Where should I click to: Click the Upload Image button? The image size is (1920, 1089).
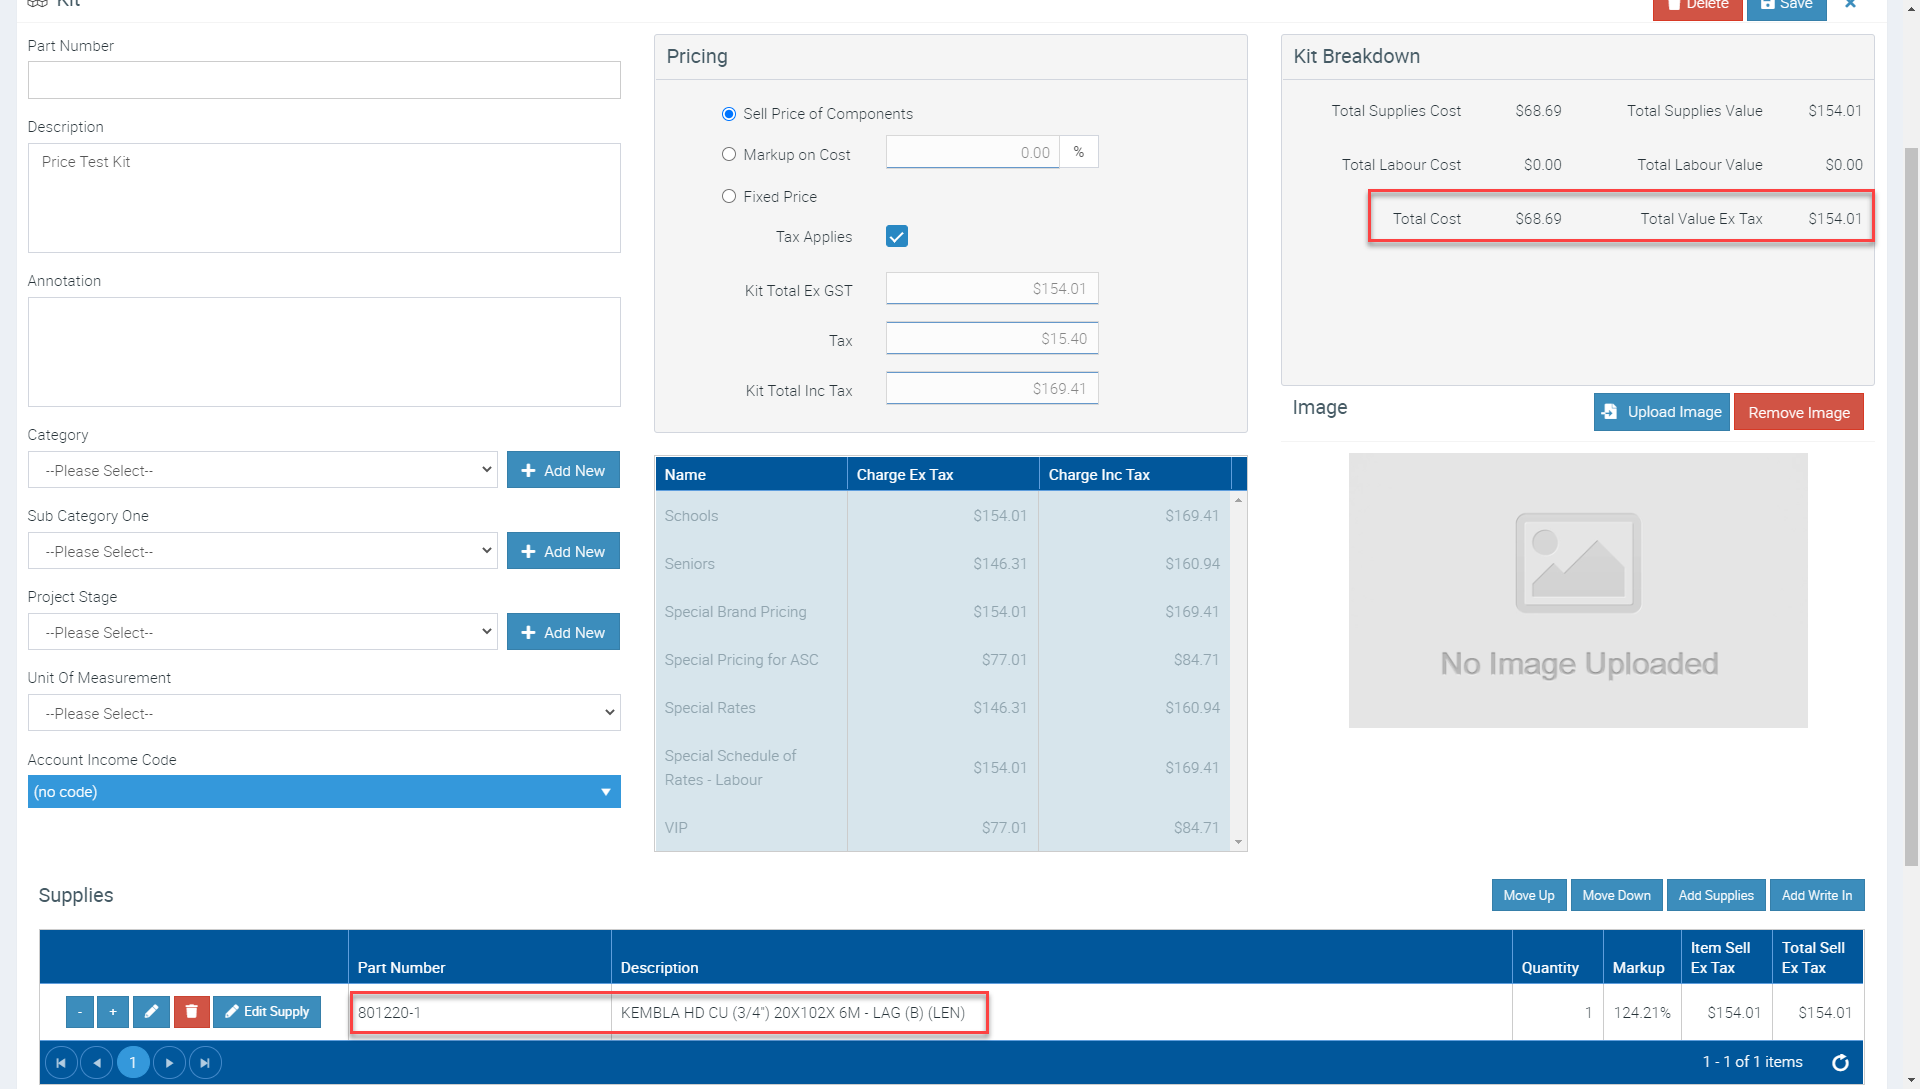tap(1661, 412)
